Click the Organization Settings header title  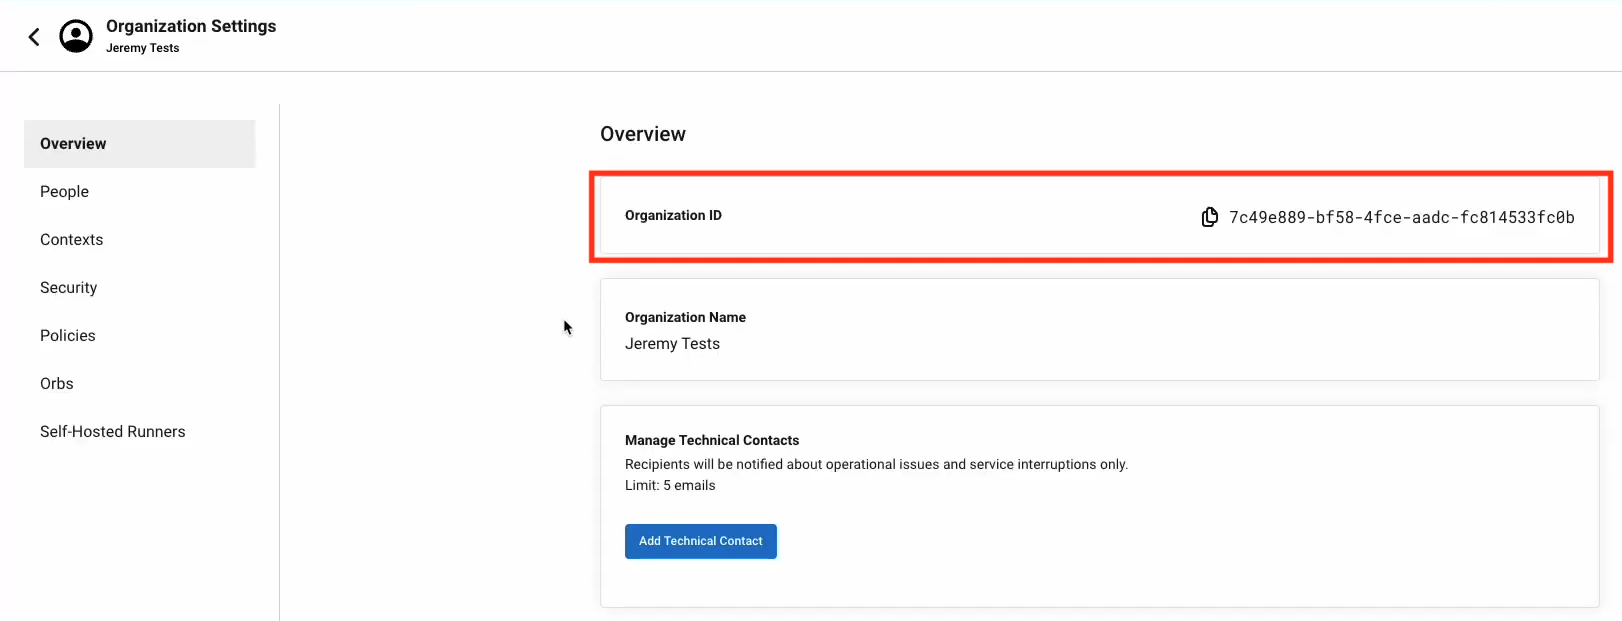coord(191,26)
